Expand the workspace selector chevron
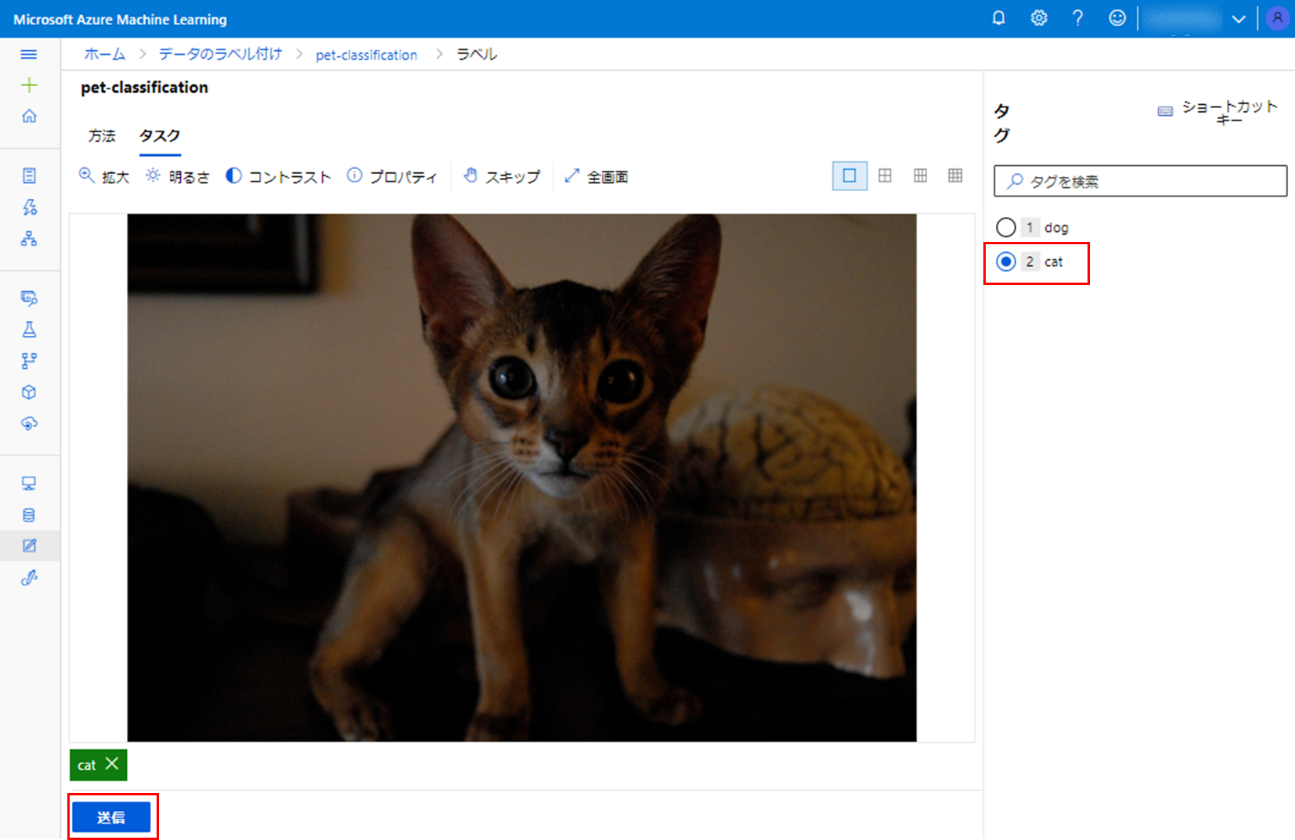The image size is (1295, 840). pyautogui.click(x=1239, y=19)
